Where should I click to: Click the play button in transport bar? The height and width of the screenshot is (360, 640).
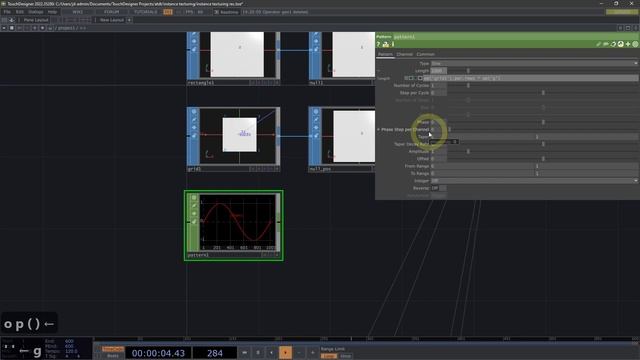point(285,353)
